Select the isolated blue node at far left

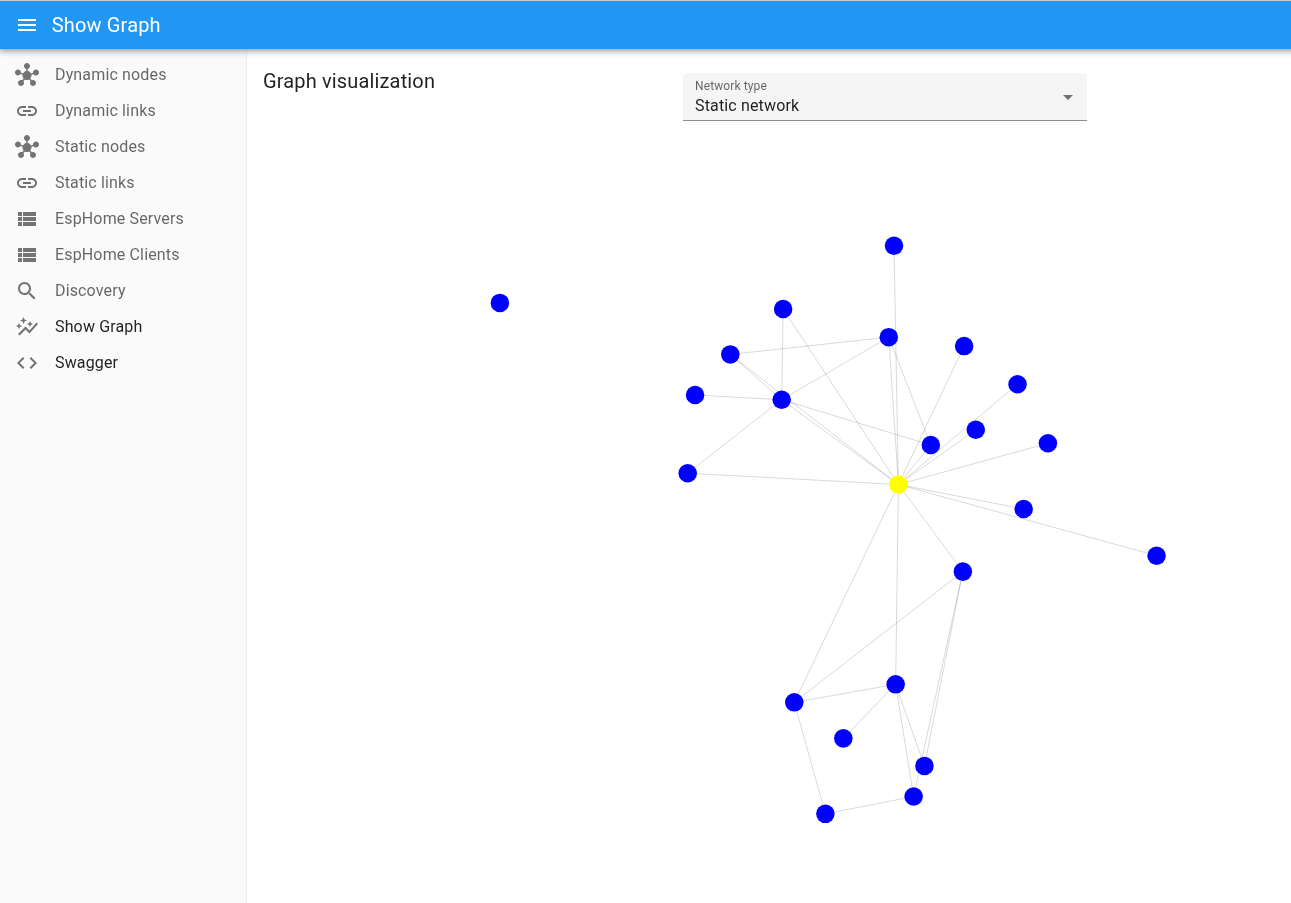coord(500,303)
